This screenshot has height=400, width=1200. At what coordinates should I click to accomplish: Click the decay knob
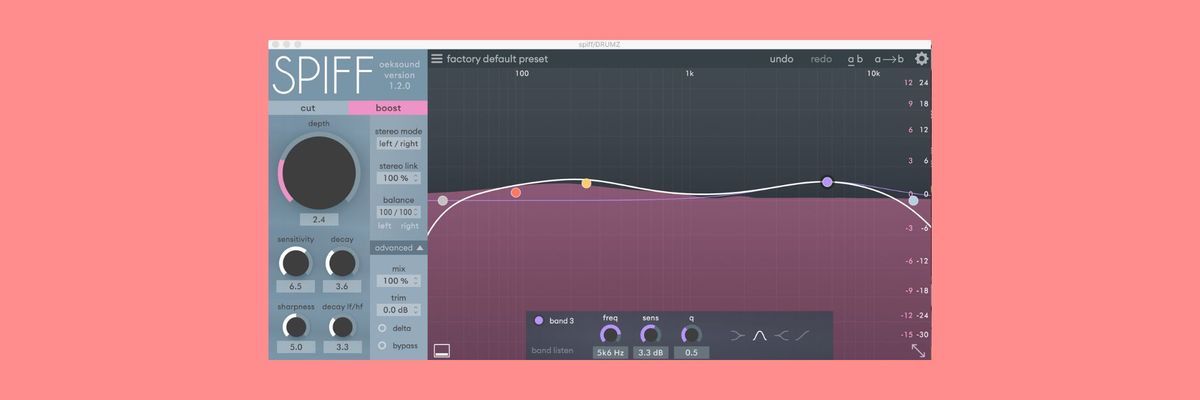[x=341, y=263]
